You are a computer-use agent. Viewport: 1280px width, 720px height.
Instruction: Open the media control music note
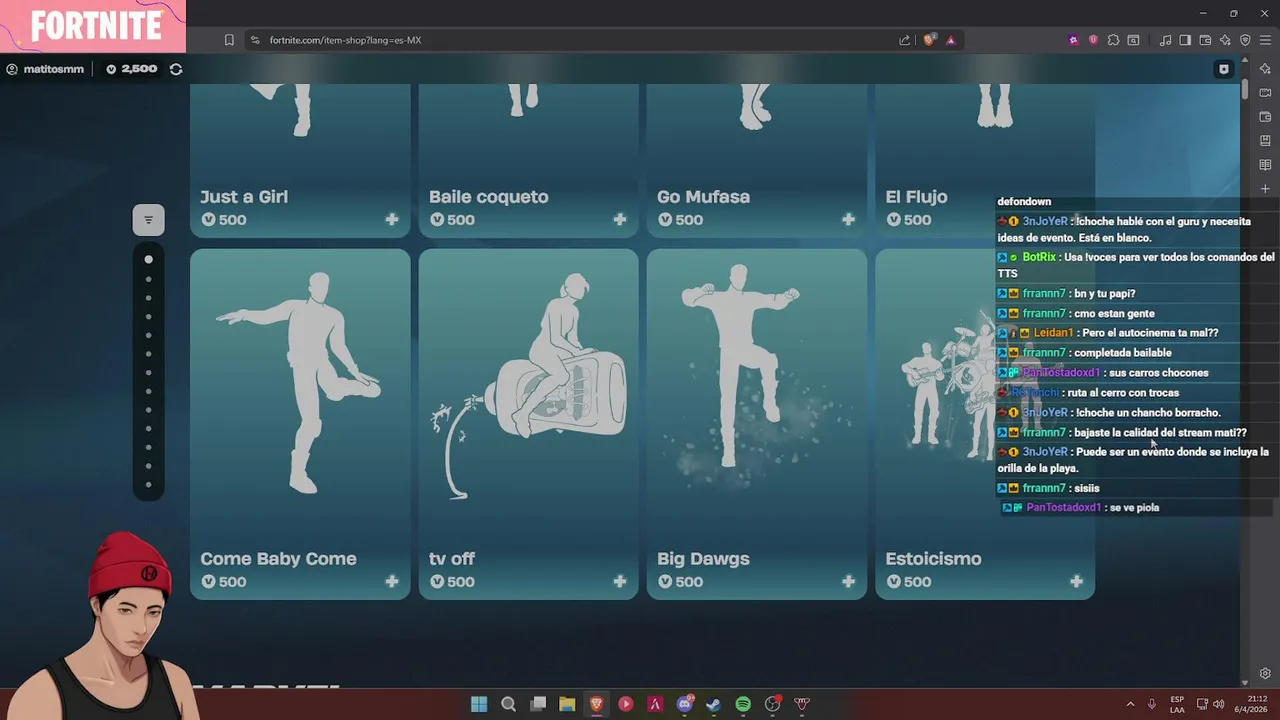(x=1165, y=40)
